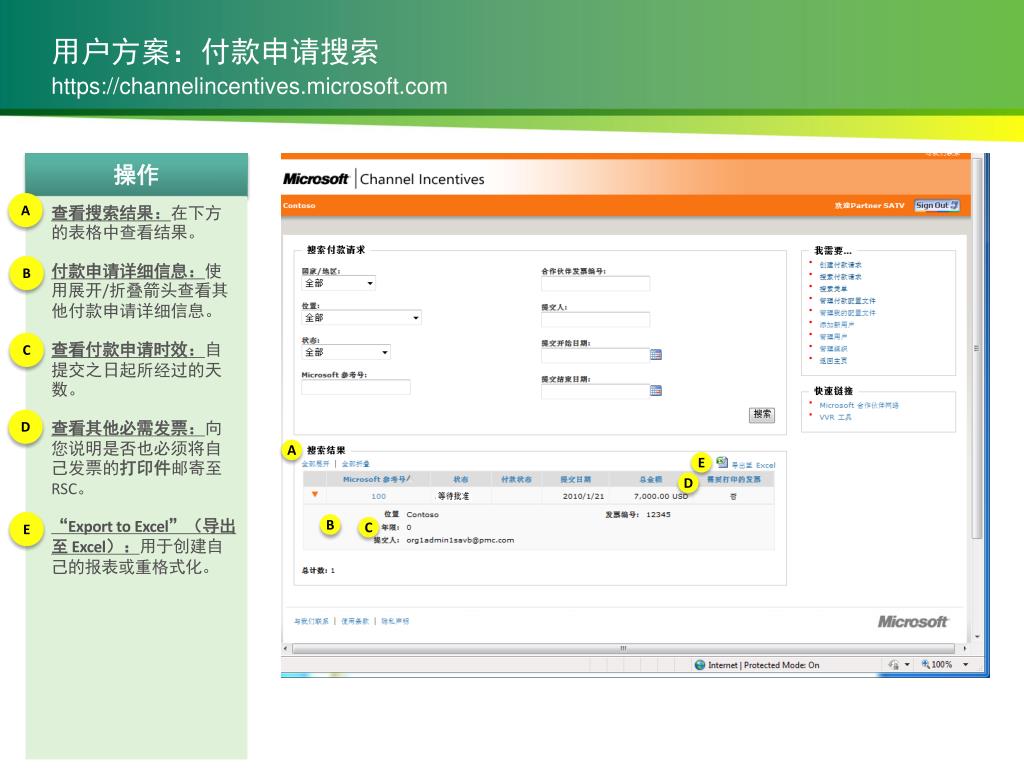Open 管理付款配置文件 in the sidebar
Image resolution: width=1024 pixels, height=768 pixels.
[x=848, y=301]
